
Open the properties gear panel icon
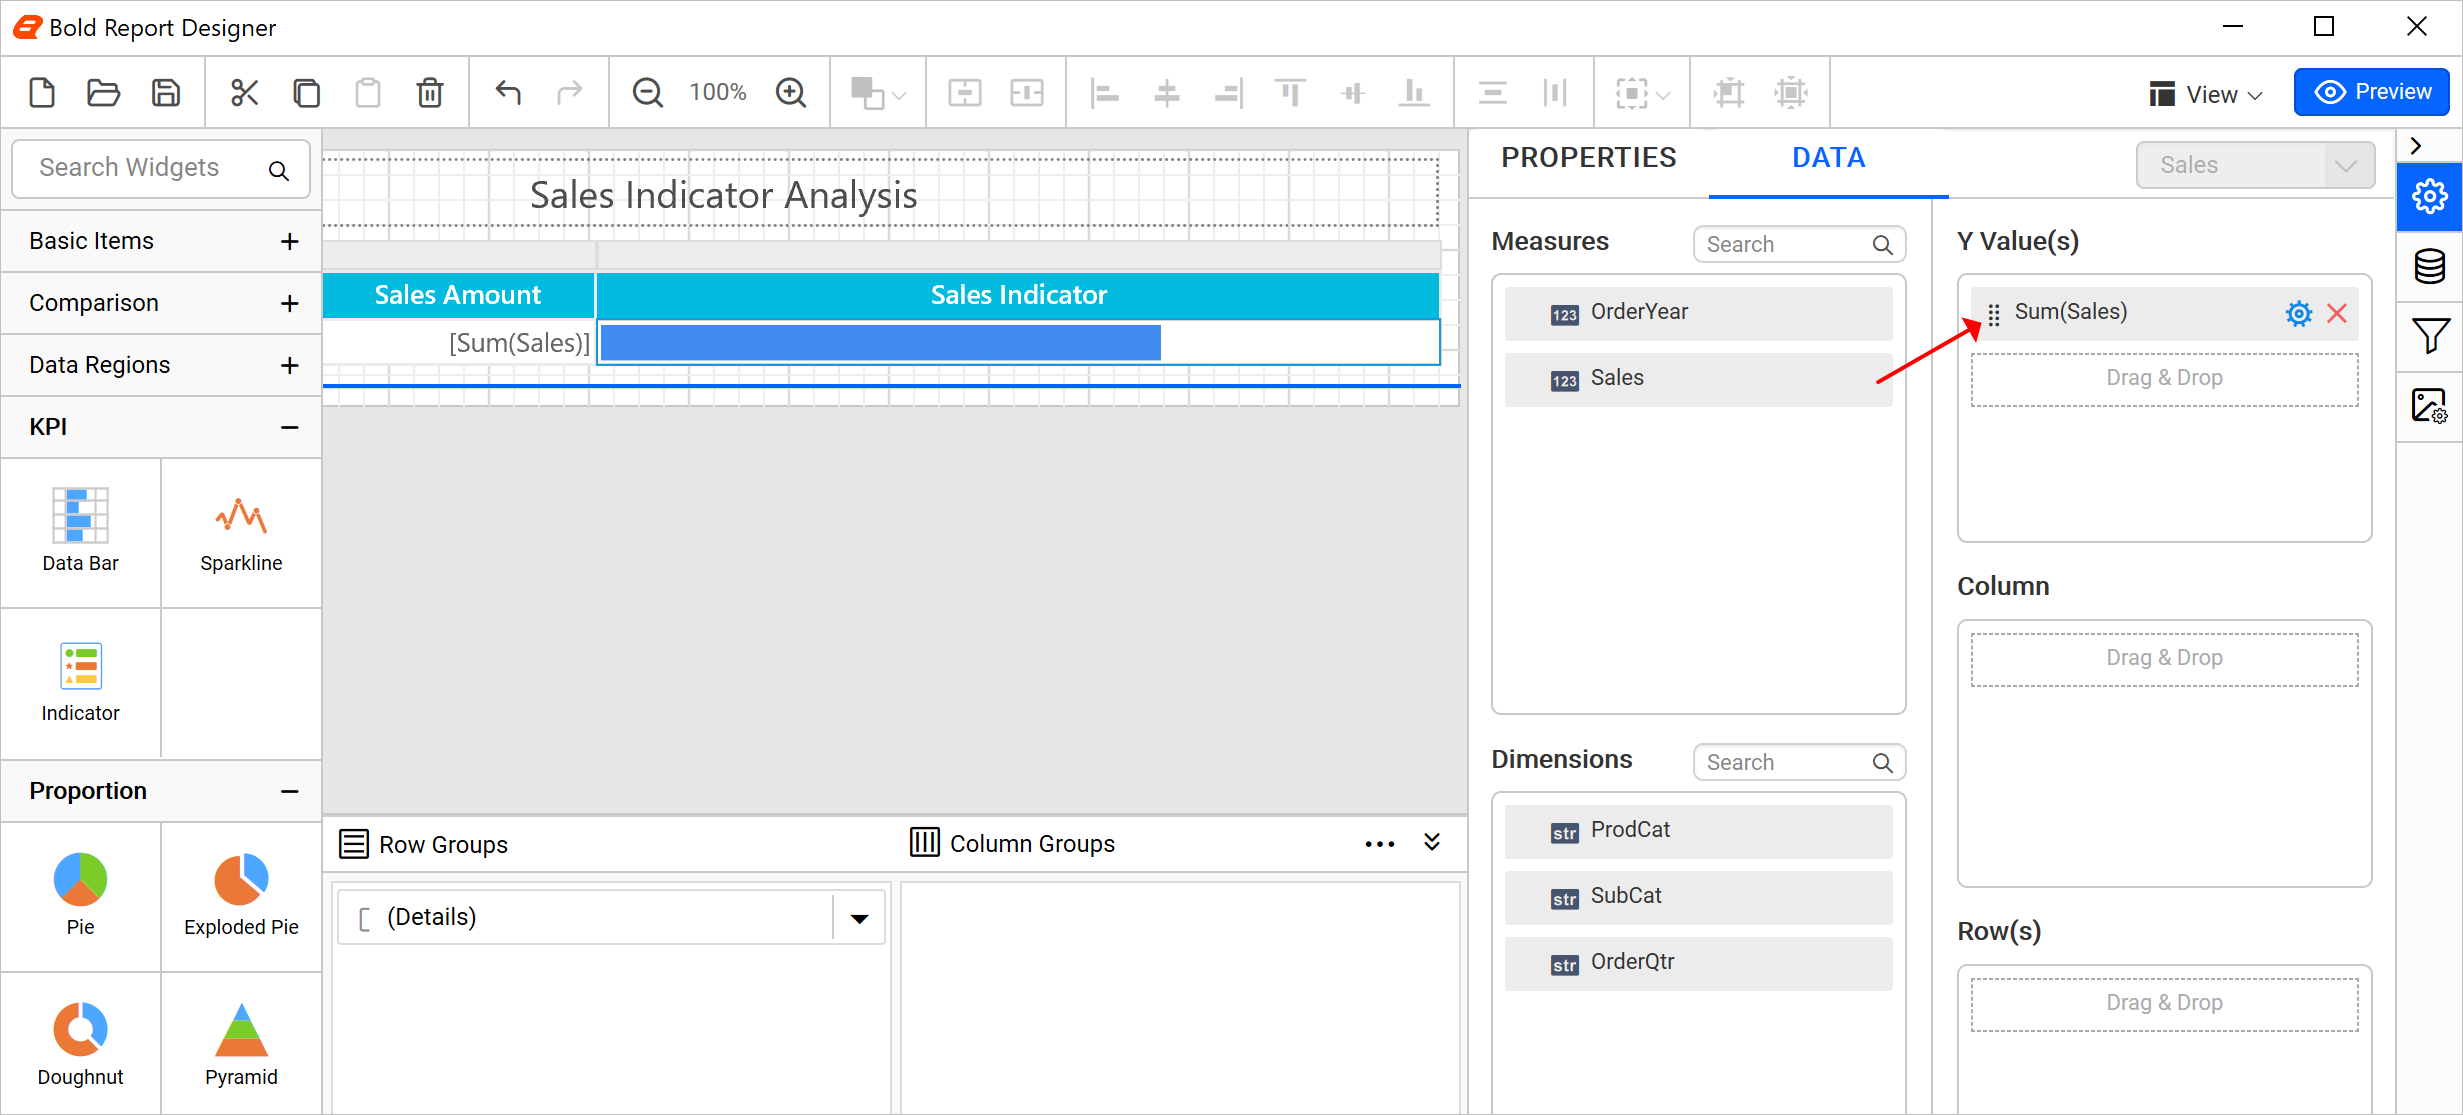(2429, 197)
